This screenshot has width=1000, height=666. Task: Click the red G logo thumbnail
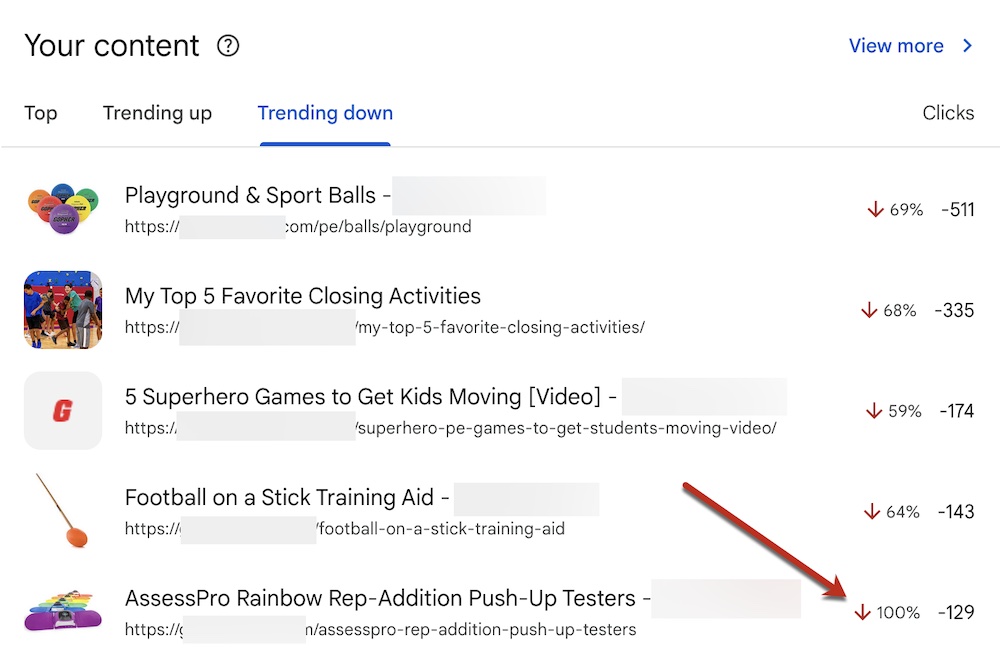coord(63,410)
